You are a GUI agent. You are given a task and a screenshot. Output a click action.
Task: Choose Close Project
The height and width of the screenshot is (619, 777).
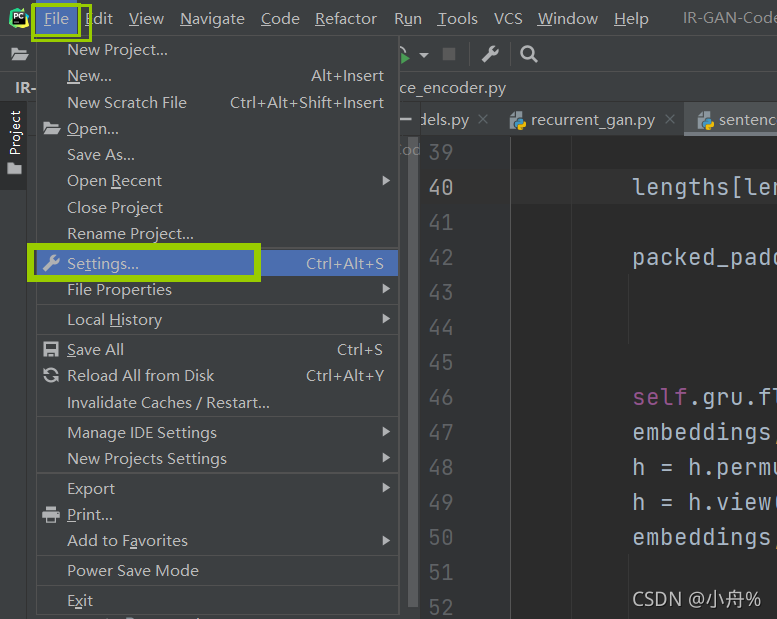coord(217,208)
